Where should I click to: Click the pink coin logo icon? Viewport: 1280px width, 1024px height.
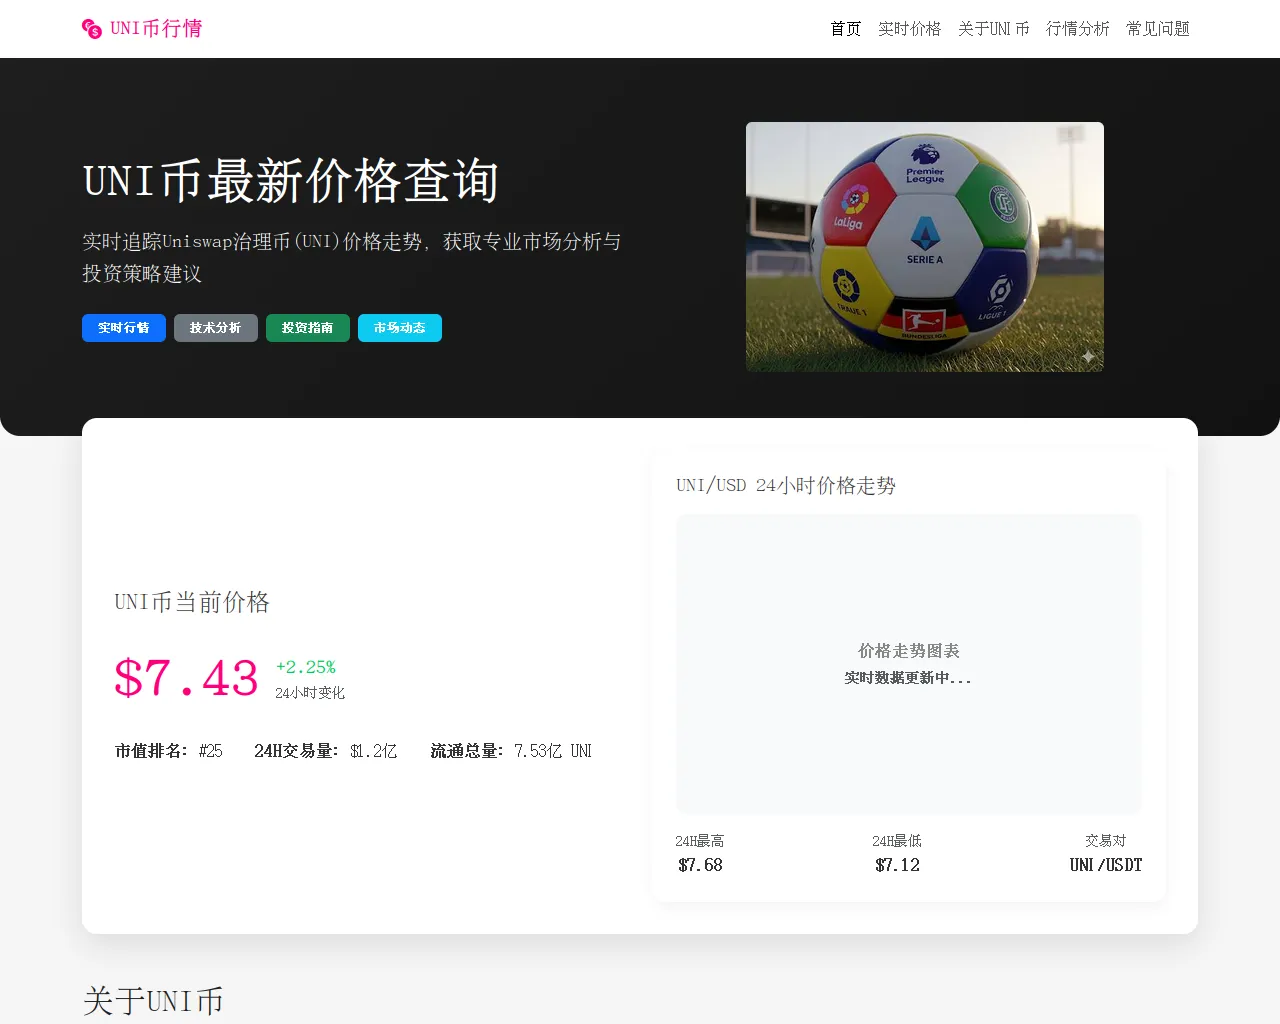[92, 29]
